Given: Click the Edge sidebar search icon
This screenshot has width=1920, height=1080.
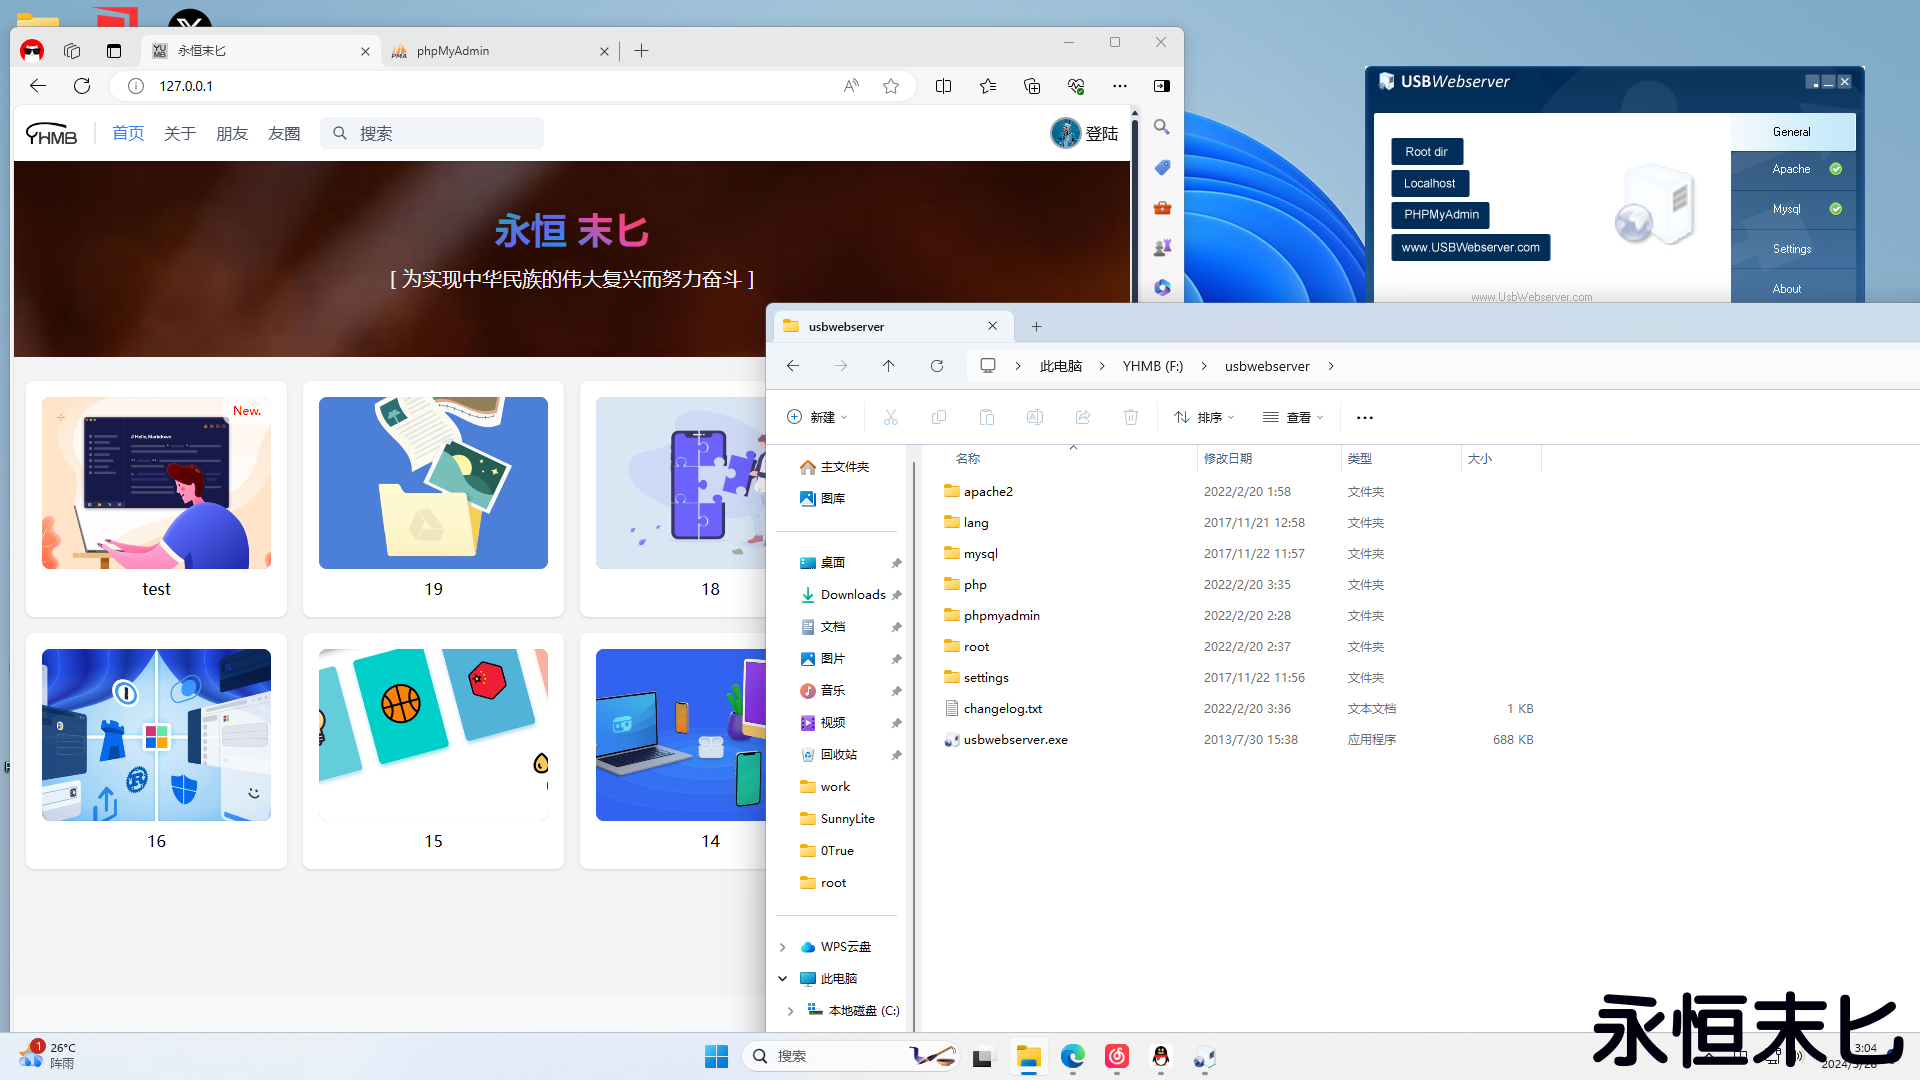Looking at the screenshot, I should [1161, 127].
